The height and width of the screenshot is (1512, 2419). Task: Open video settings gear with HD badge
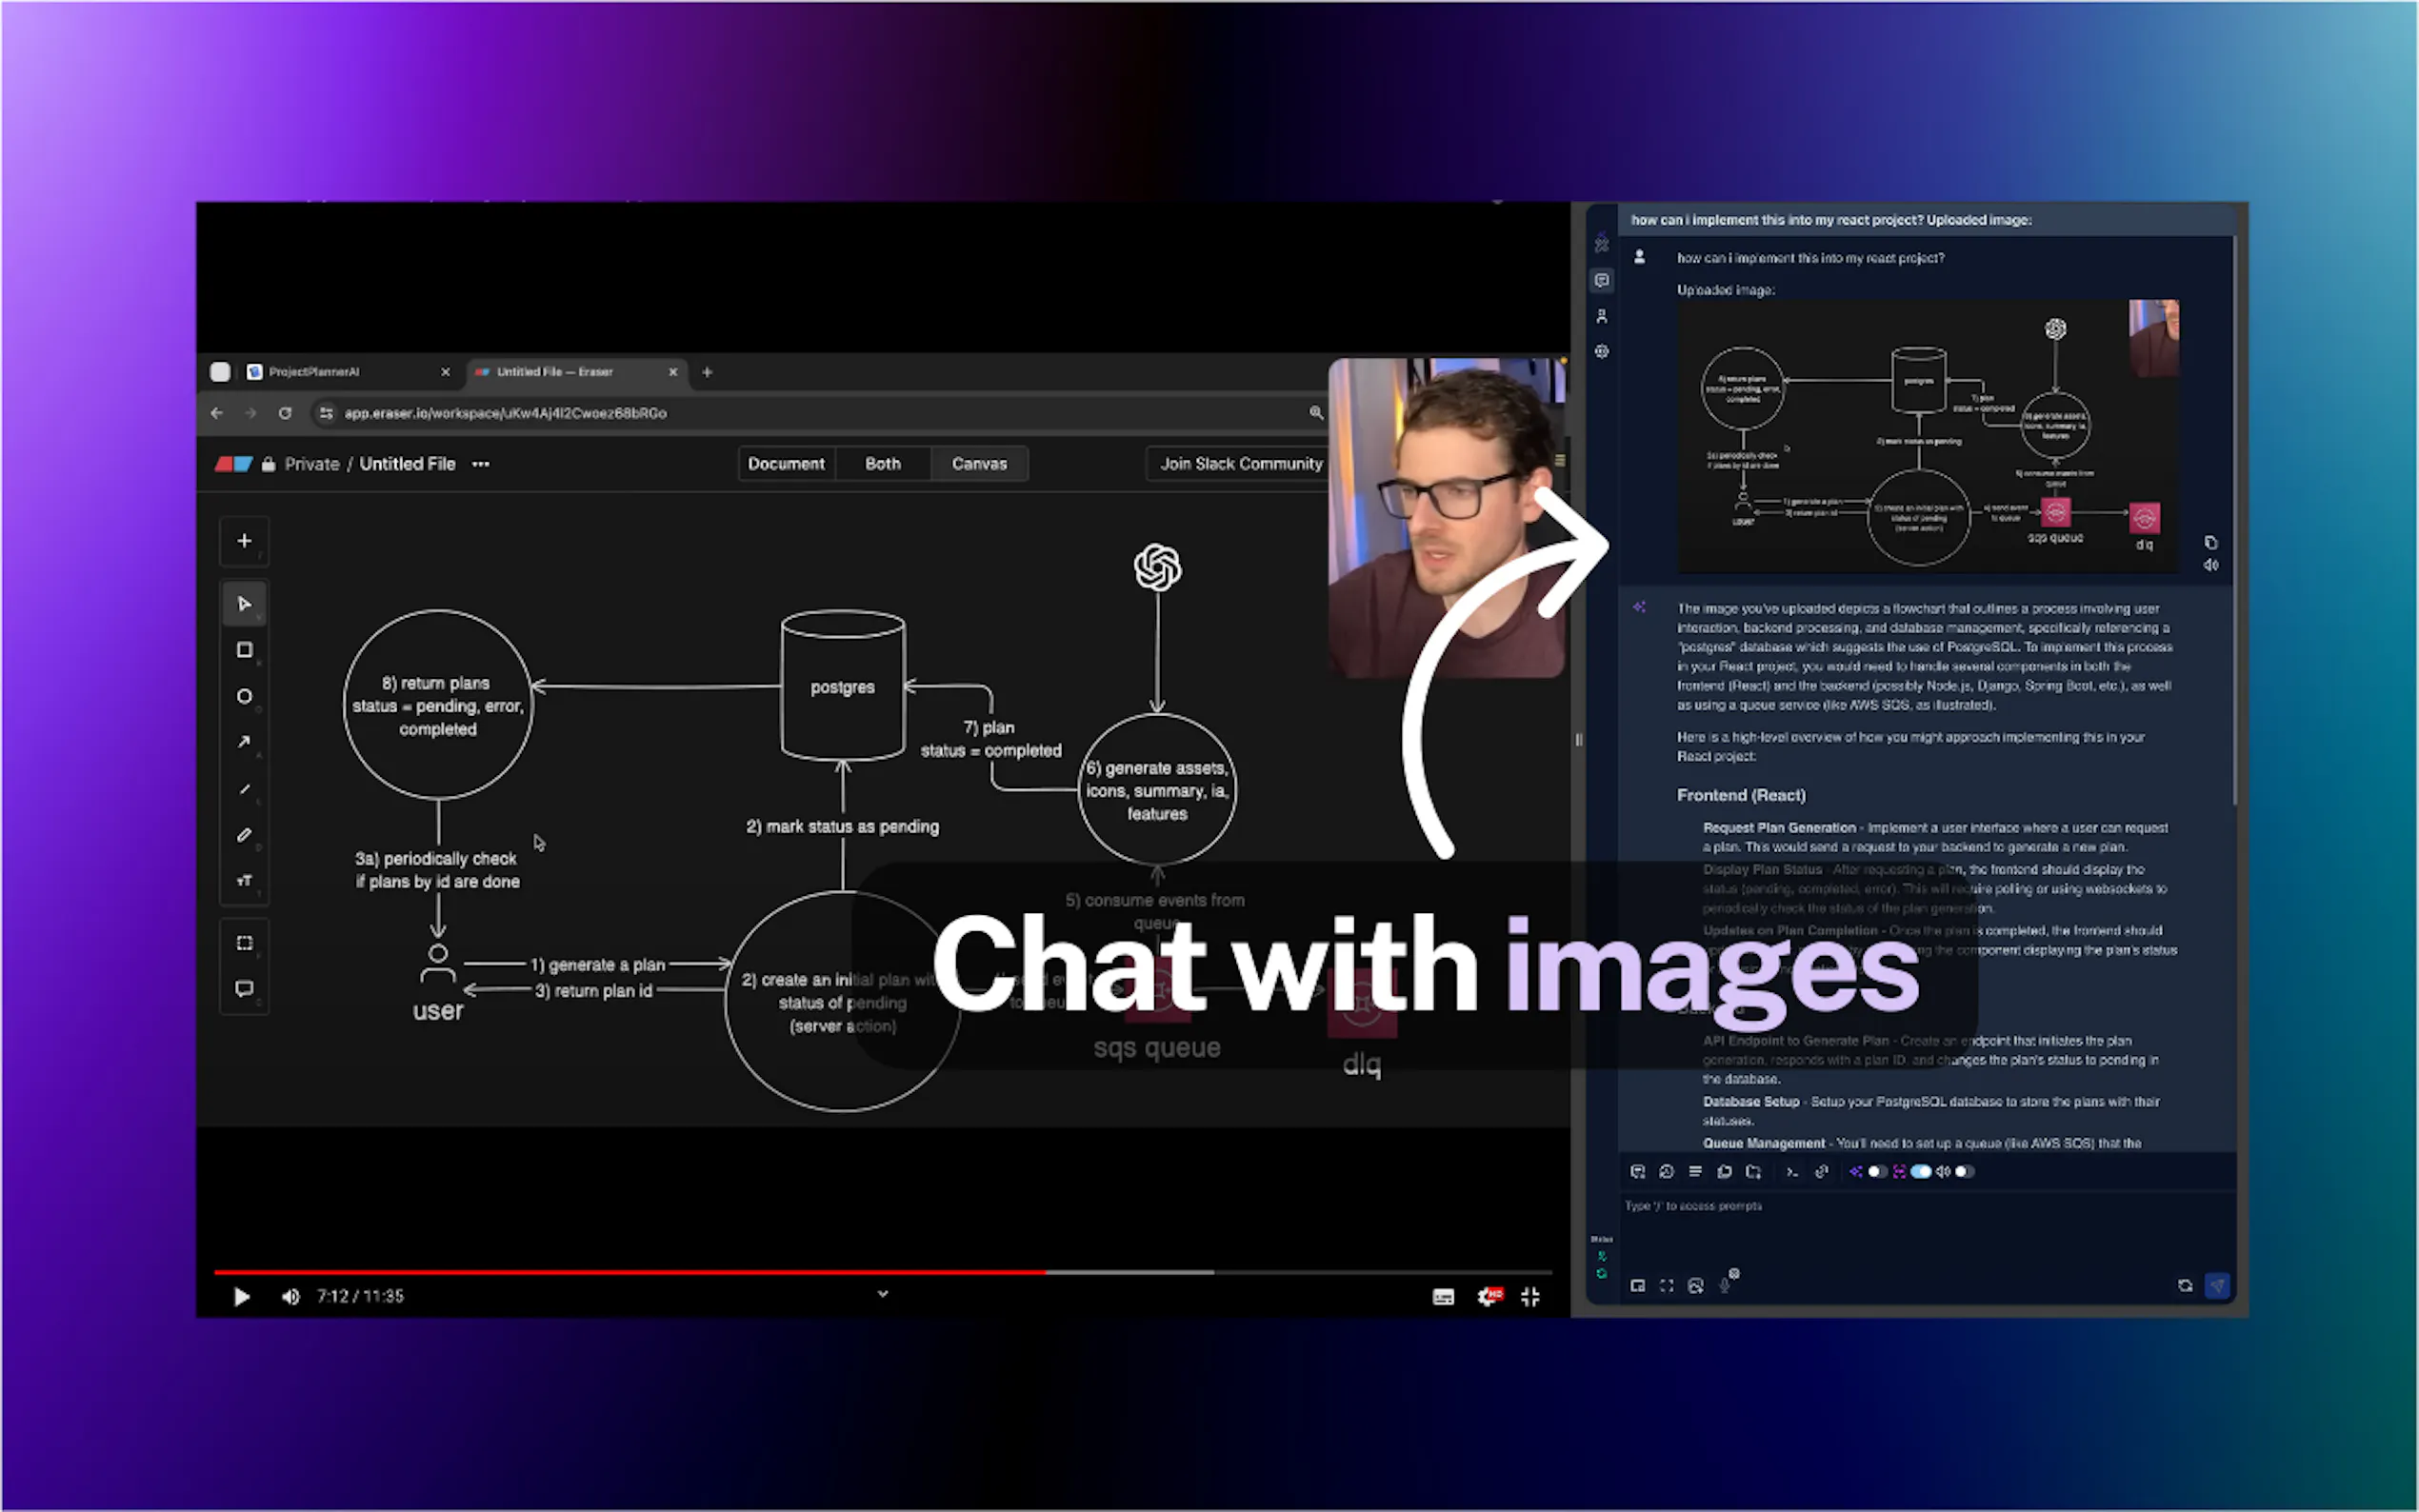1489,1297
